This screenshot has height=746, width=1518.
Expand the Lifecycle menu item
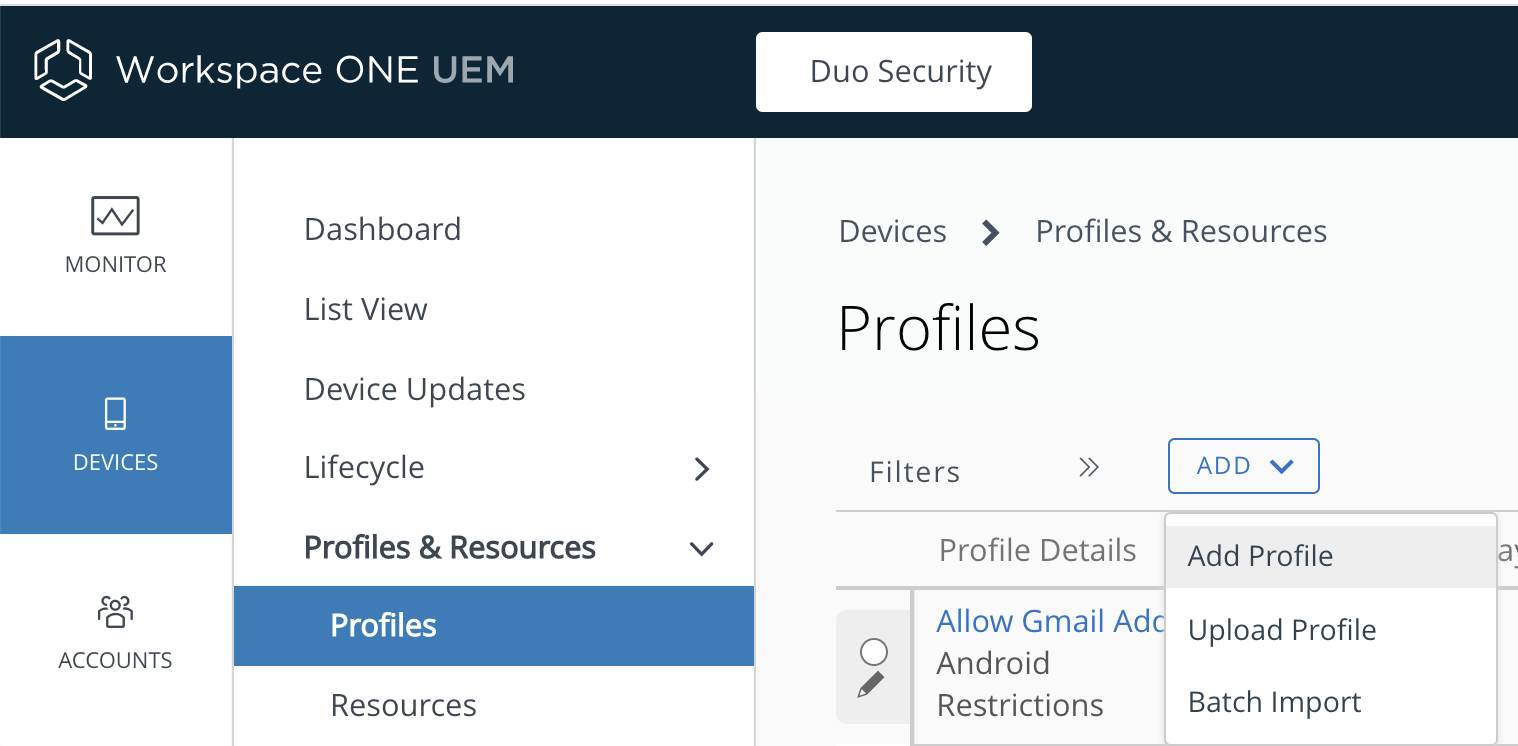364,467
